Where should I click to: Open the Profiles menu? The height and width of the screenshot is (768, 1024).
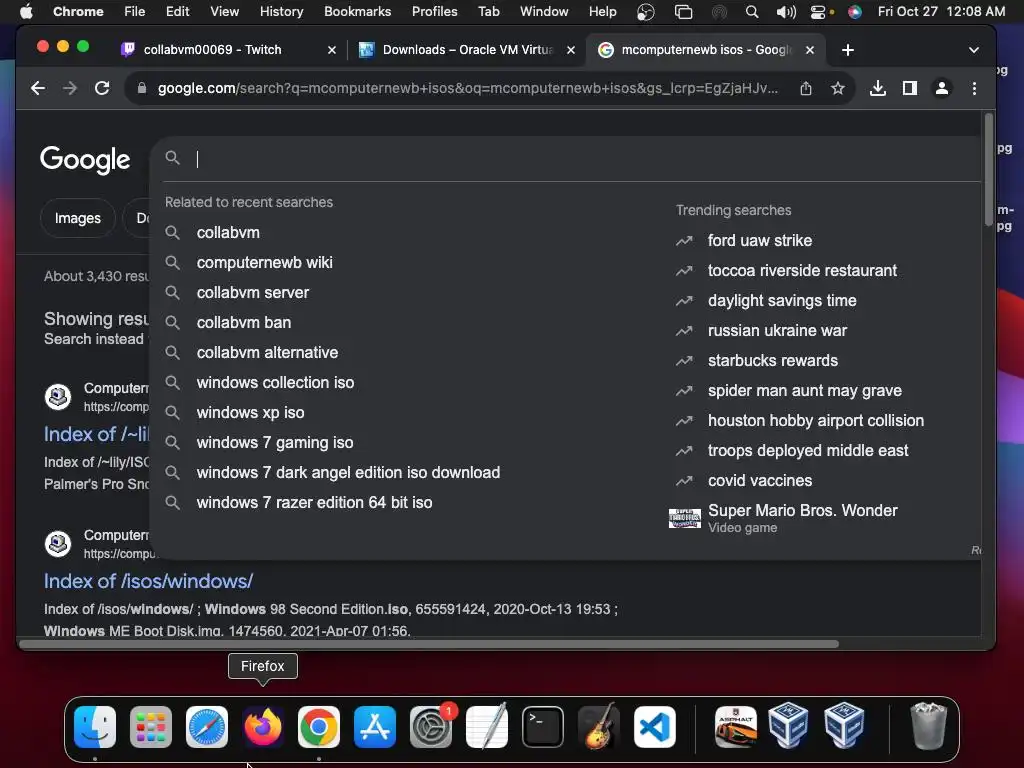pyautogui.click(x=434, y=12)
